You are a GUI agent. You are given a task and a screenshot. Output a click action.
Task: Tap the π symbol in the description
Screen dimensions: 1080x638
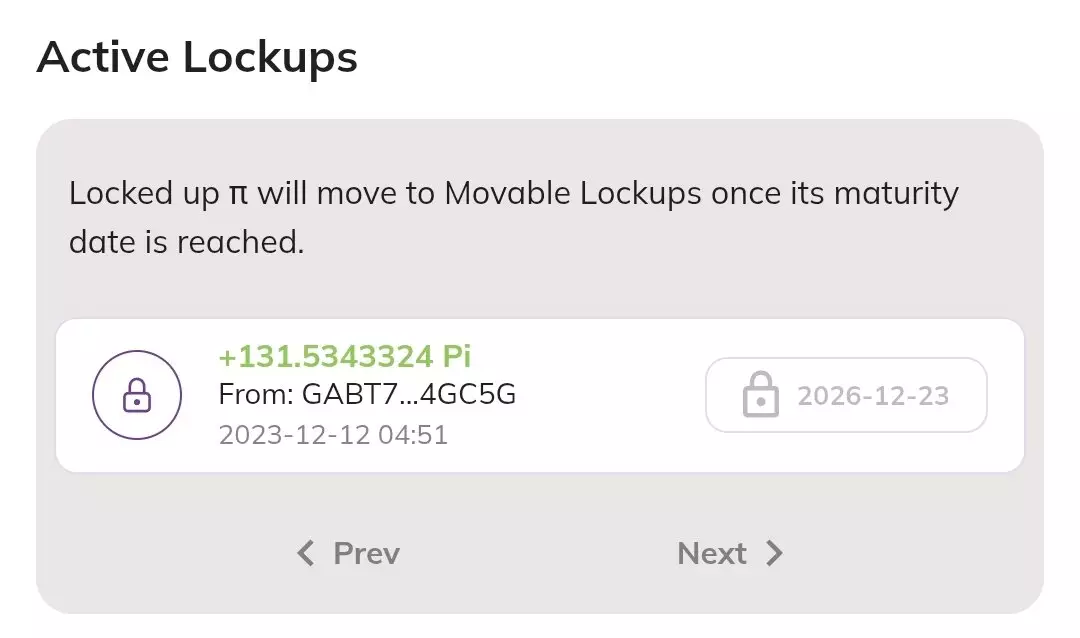point(238,193)
